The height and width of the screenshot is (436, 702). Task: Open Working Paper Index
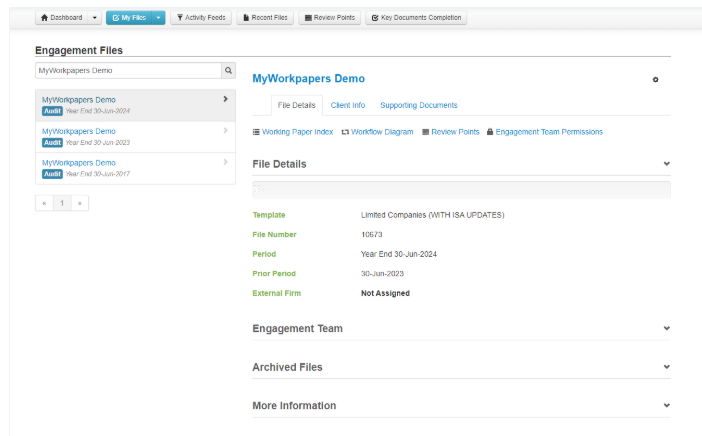(x=293, y=132)
